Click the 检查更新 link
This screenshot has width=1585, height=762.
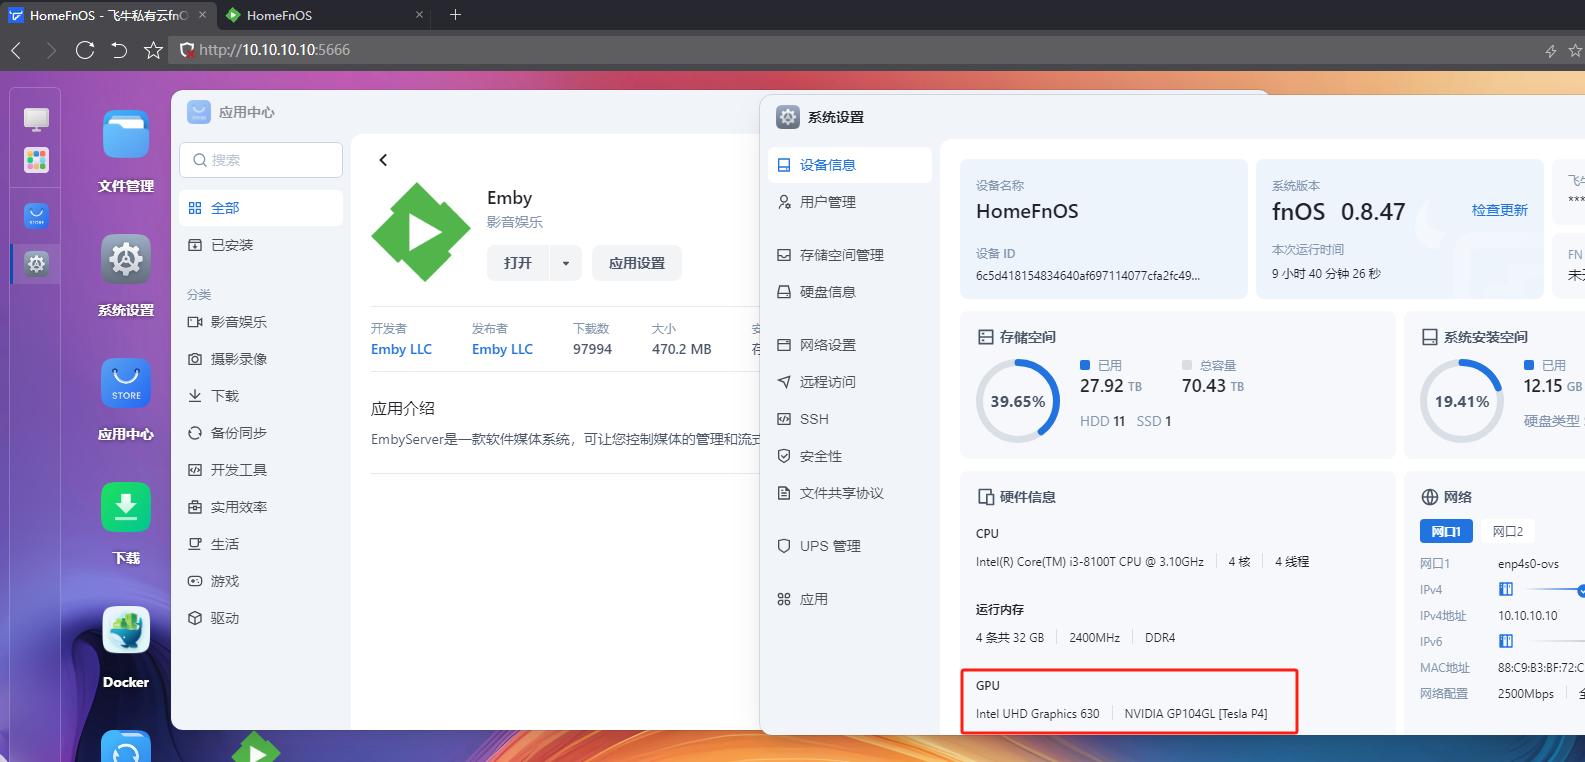(x=1499, y=210)
